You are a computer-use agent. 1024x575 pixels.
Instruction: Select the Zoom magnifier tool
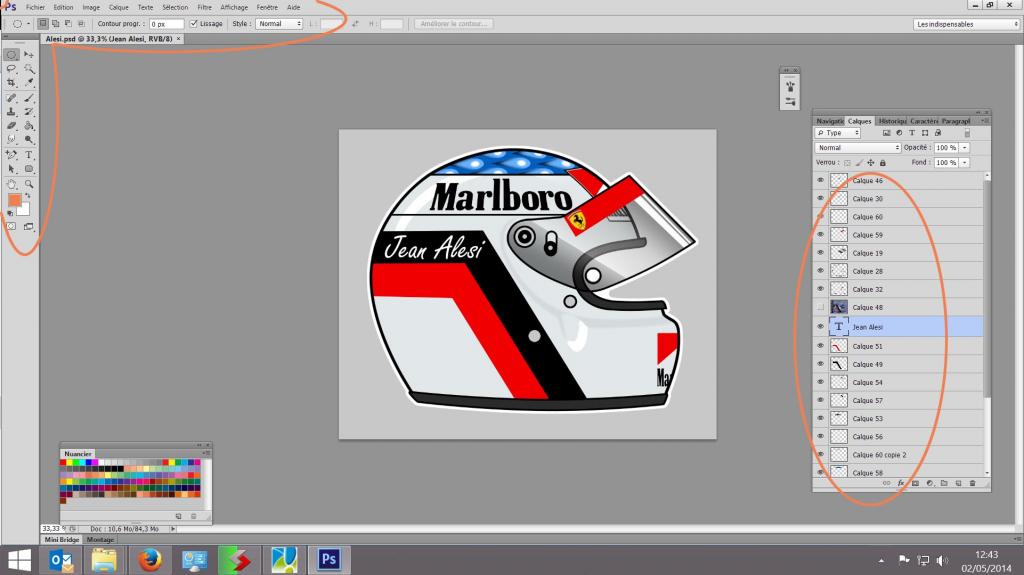(29, 184)
